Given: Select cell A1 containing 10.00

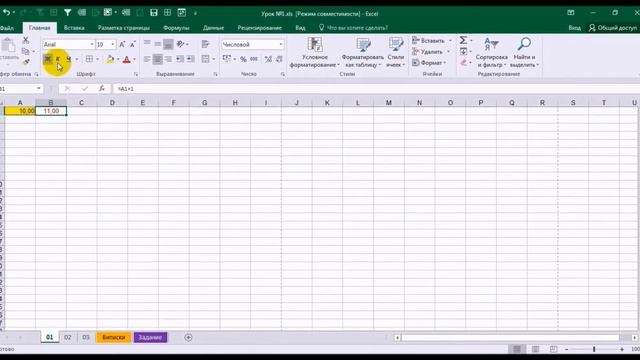Looking at the screenshot, I should tap(20, 111).
